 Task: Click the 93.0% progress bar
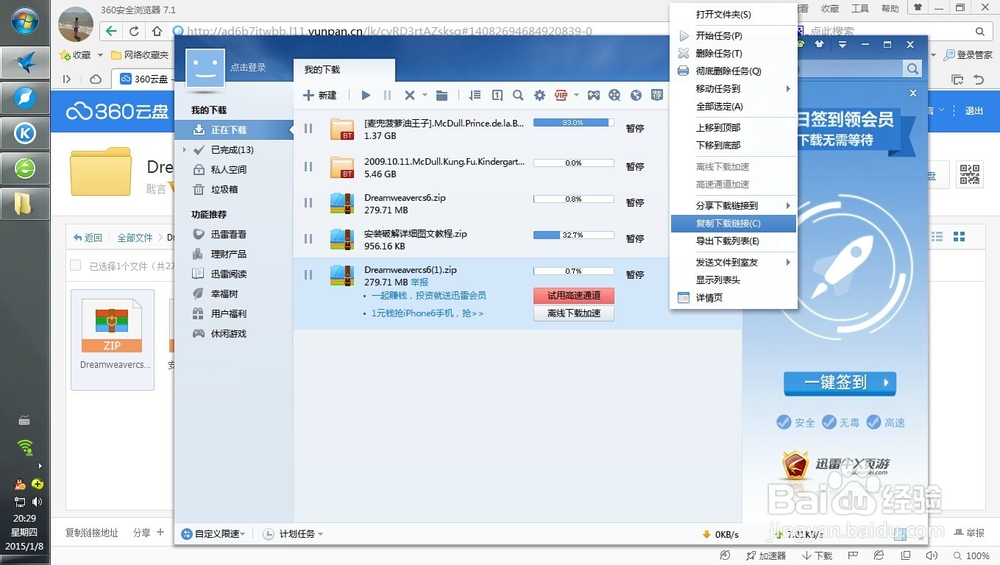click(573, 122)
